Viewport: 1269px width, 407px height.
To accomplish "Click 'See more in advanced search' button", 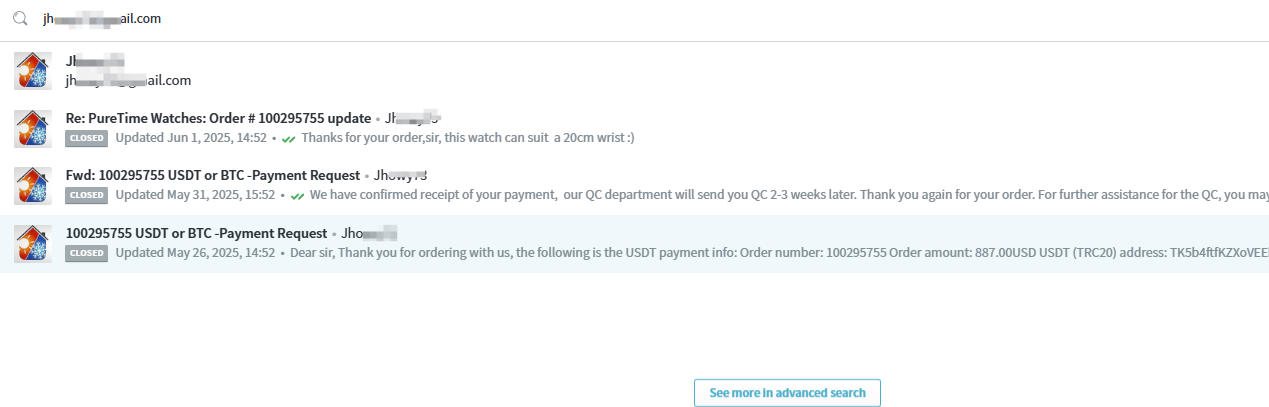I will click(x=787, y=393).
